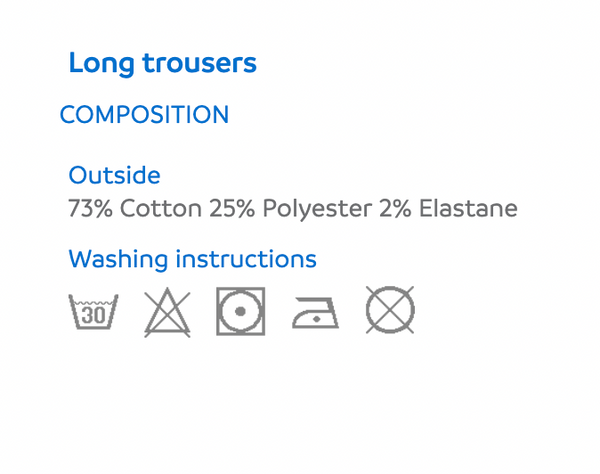The height and width of the screenshot is (474, 600).
Task: Click the dot inside the iron symbol
Action: 316,319
